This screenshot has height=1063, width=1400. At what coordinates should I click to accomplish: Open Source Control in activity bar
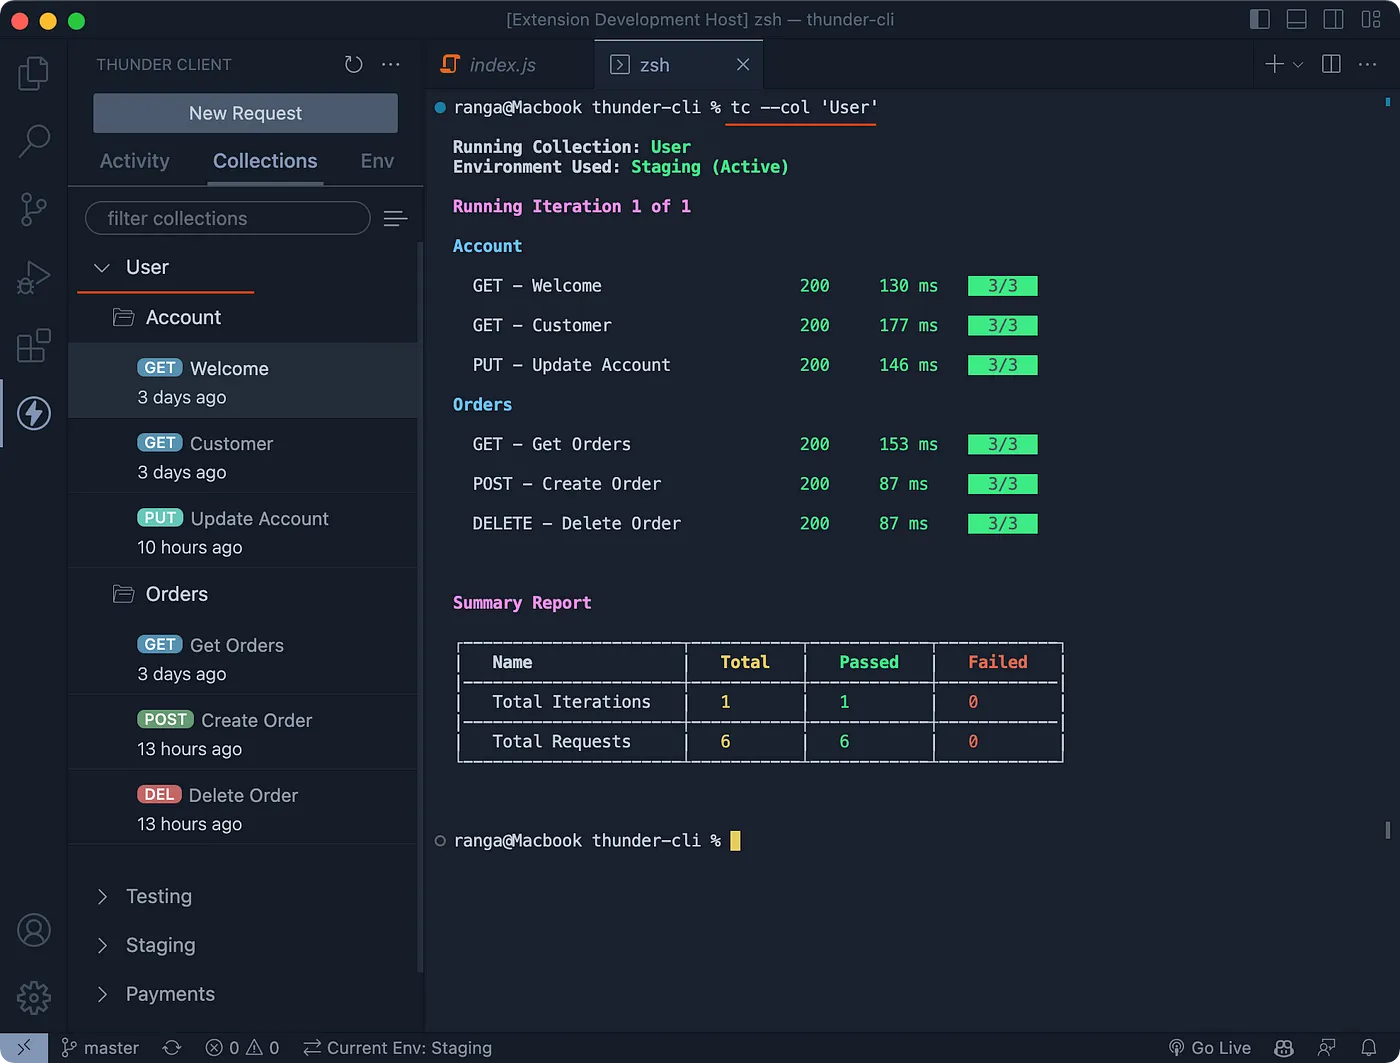click(34, 209)
